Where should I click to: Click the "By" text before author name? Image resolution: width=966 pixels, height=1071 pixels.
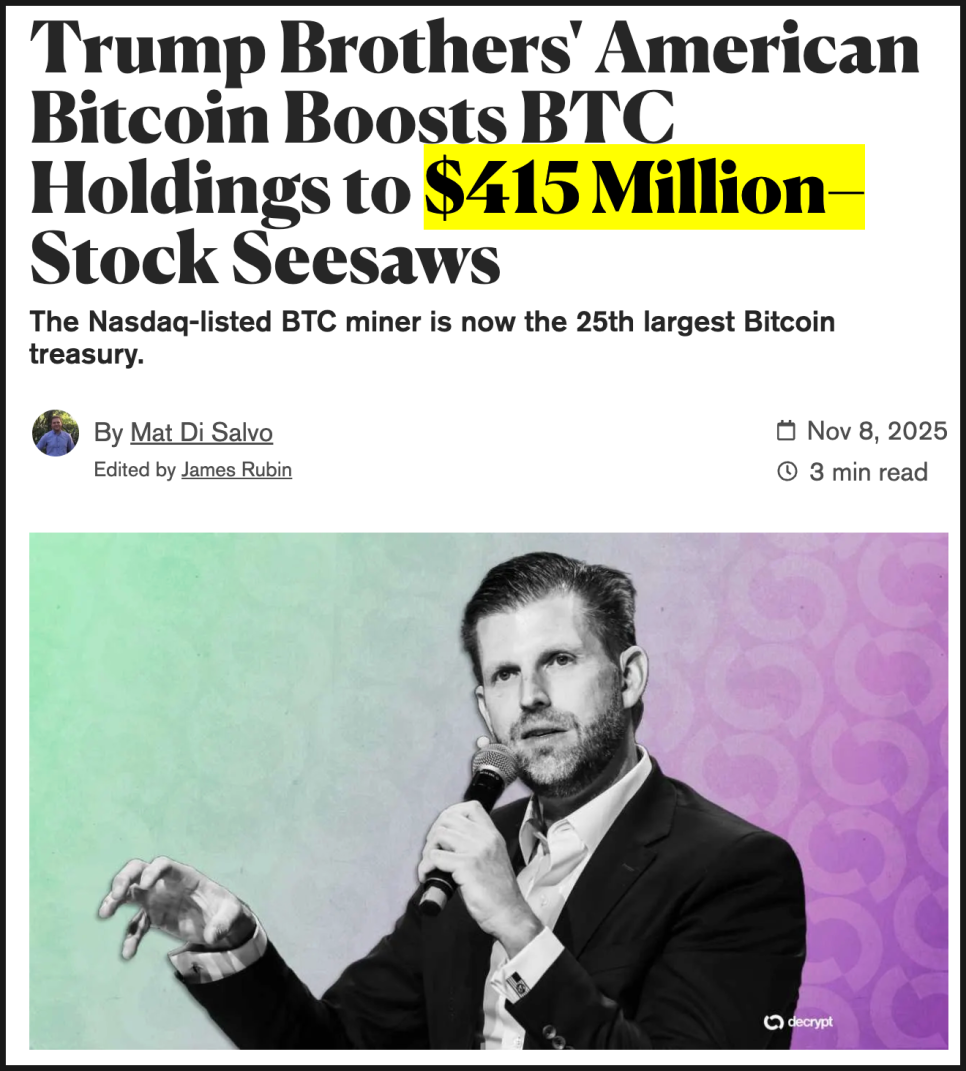pyautogui.click(x=108, y=432)
